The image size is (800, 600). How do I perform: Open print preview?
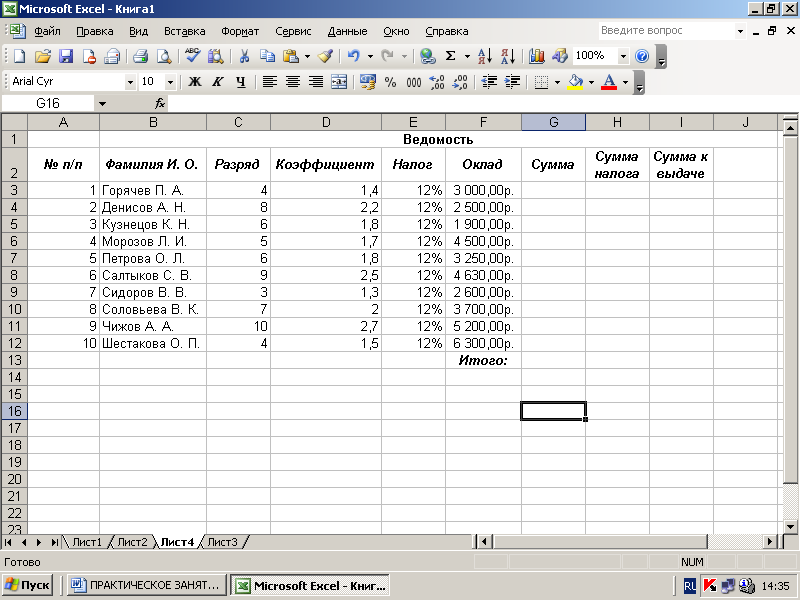click(x=164, y=56)
